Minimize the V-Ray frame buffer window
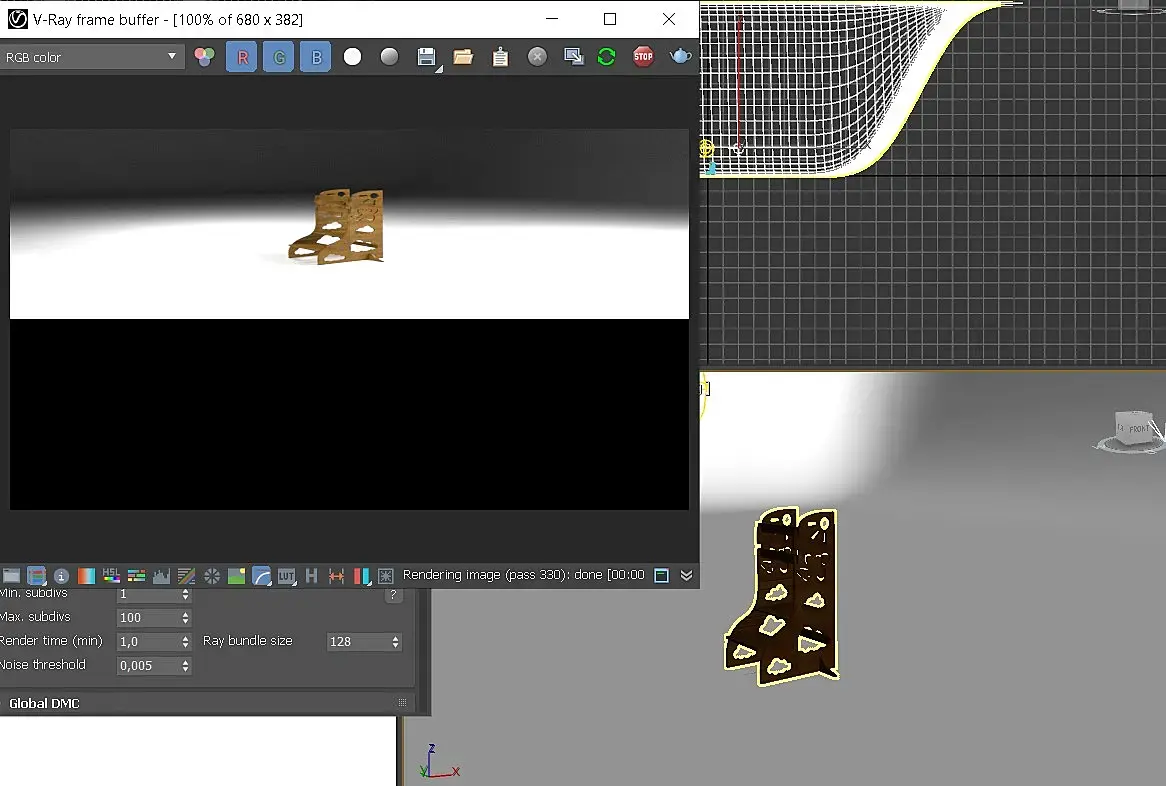1166x786 pixels. (552, 19)
